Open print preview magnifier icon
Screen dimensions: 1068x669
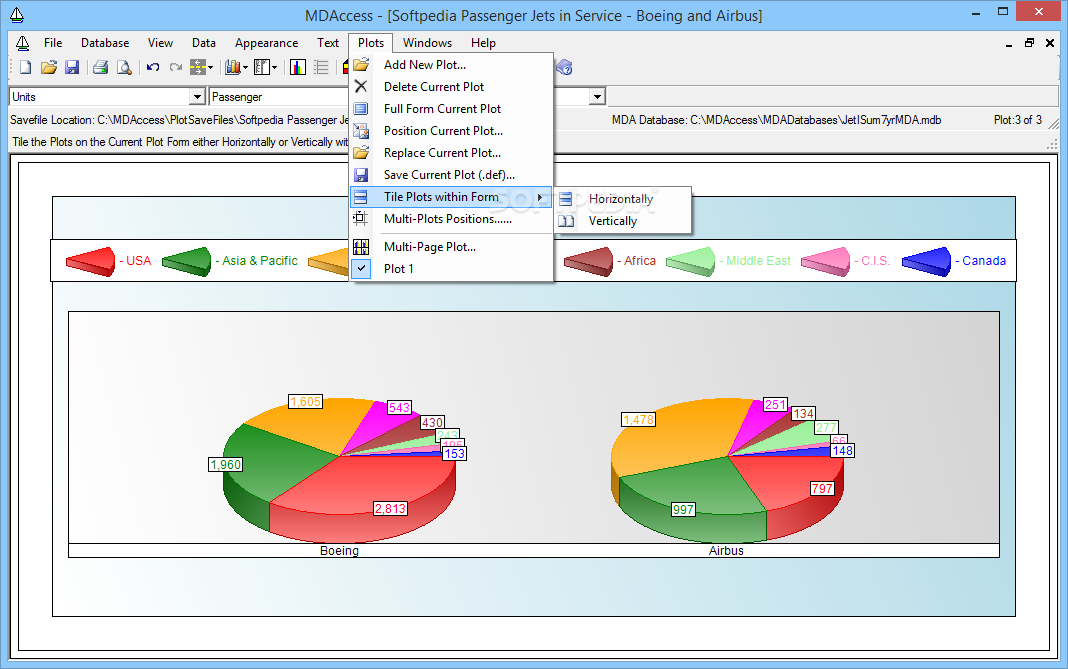pyautogui.click(x=124, y=67)
